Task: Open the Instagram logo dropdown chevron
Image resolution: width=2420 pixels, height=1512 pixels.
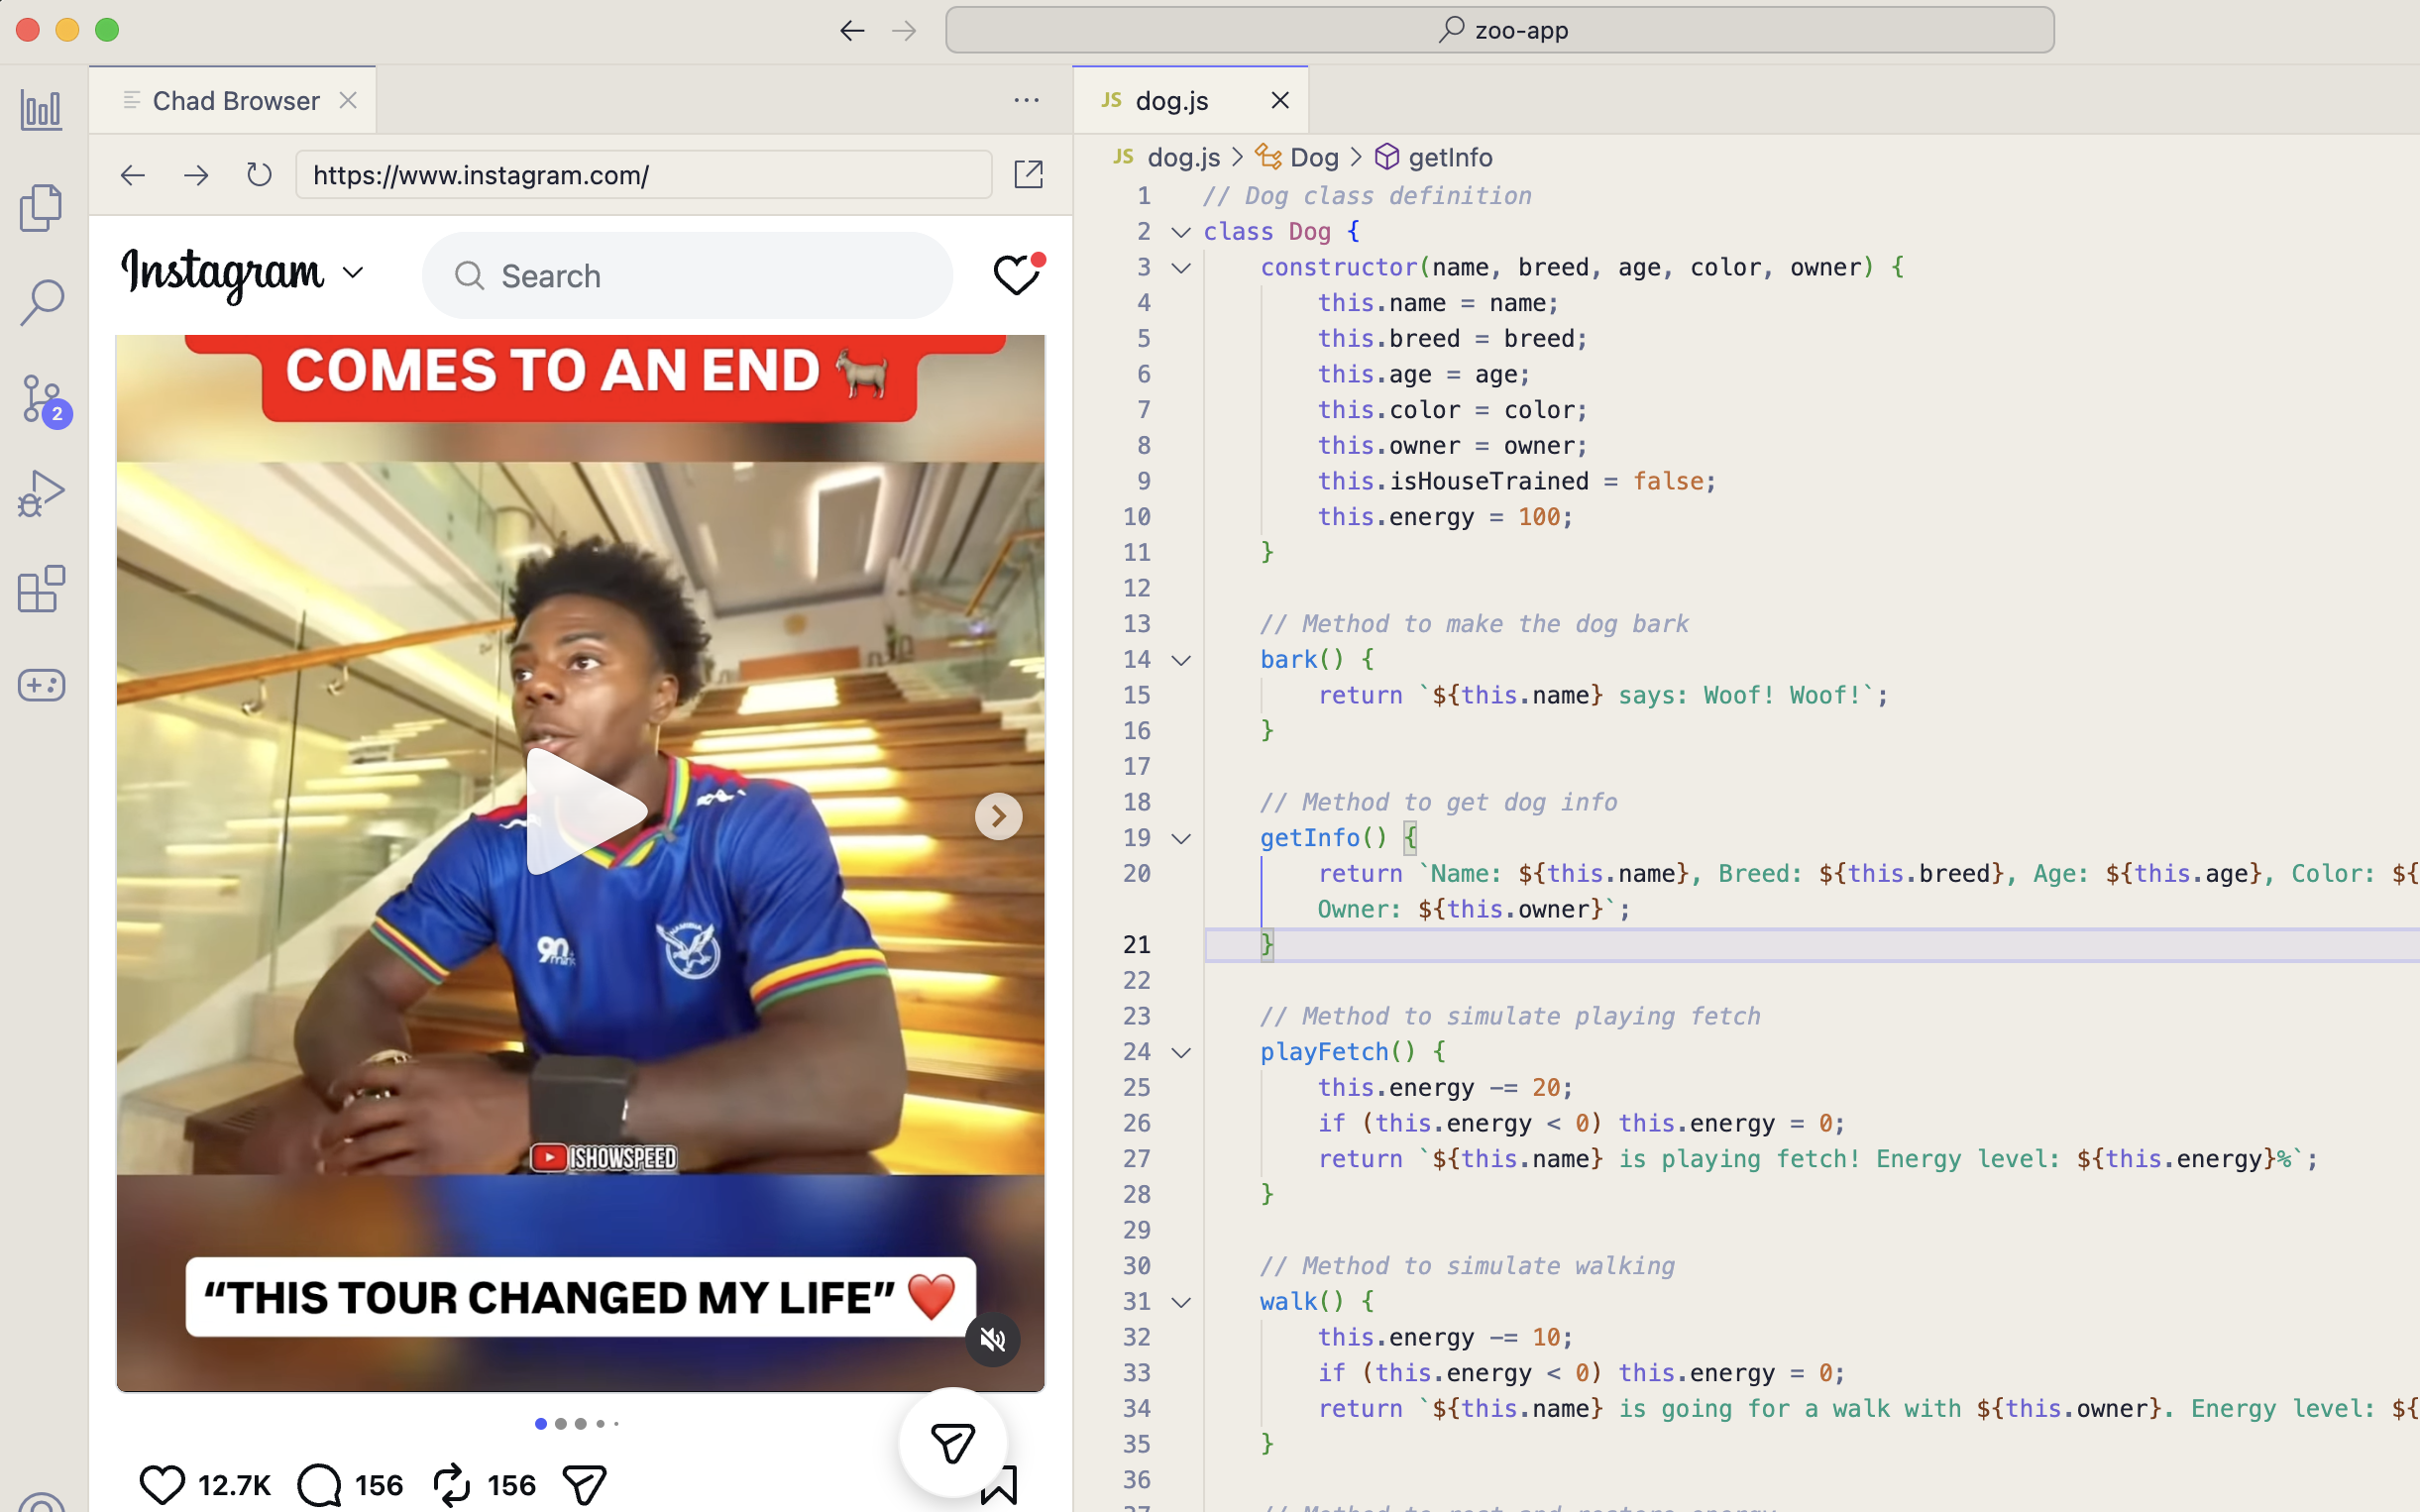Action: (x=353, y=273)
